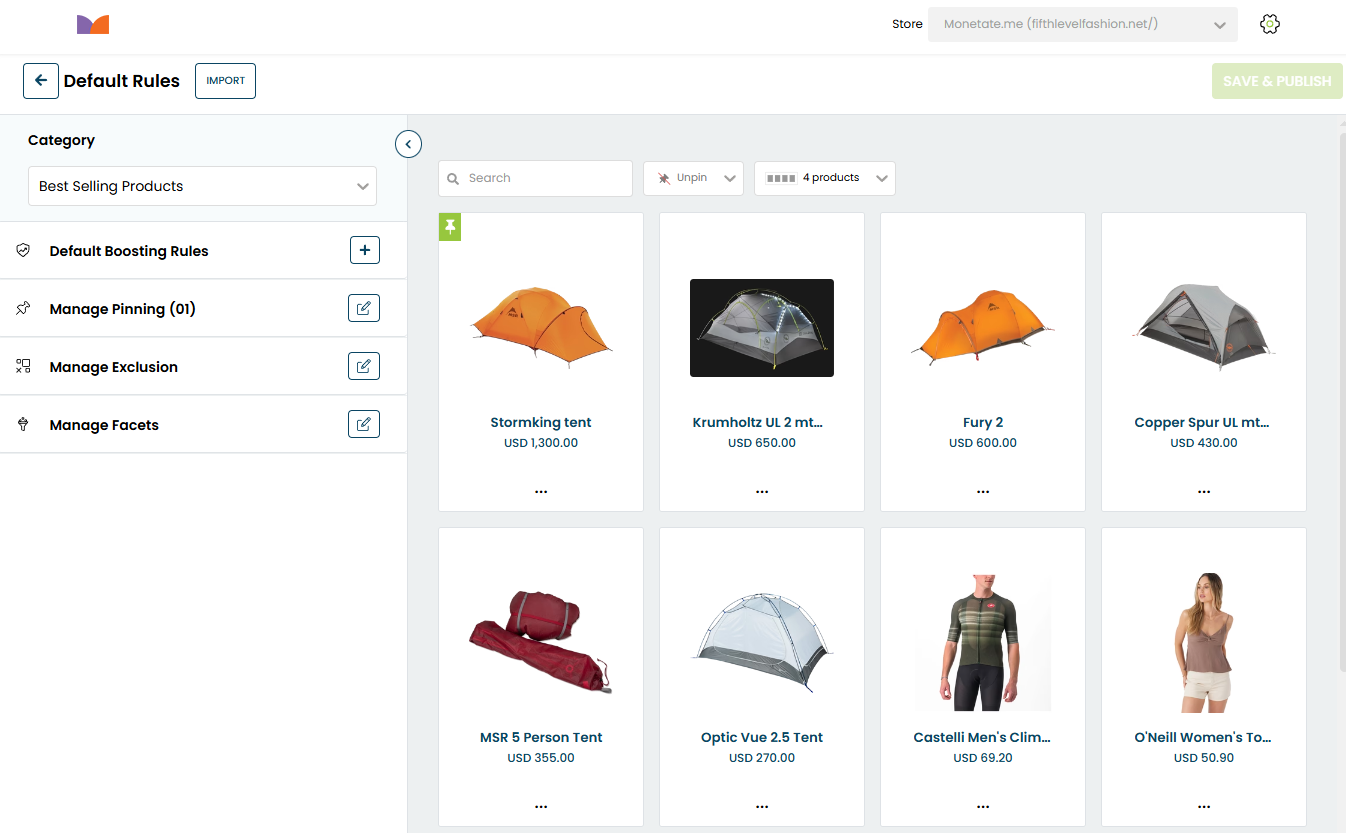
Task: Click the product Search field
Action: coord(535,178)
